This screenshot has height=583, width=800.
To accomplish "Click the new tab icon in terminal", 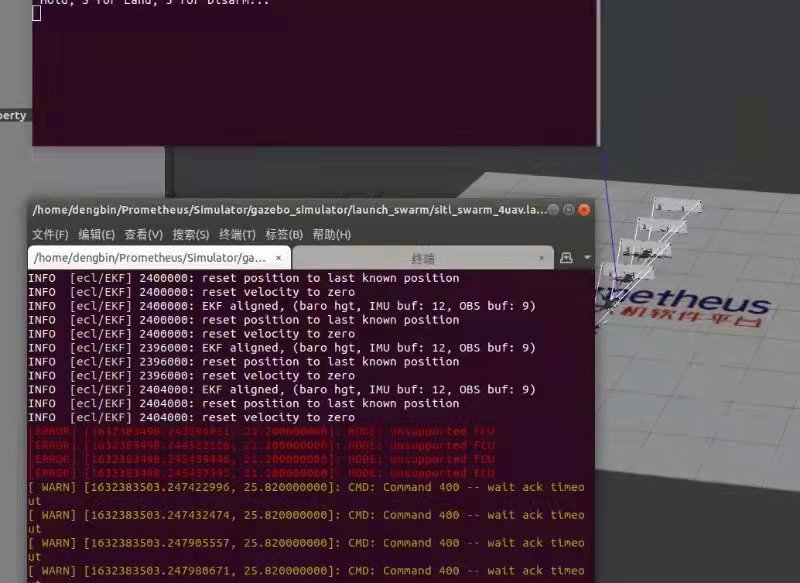I will click(566, 258).
